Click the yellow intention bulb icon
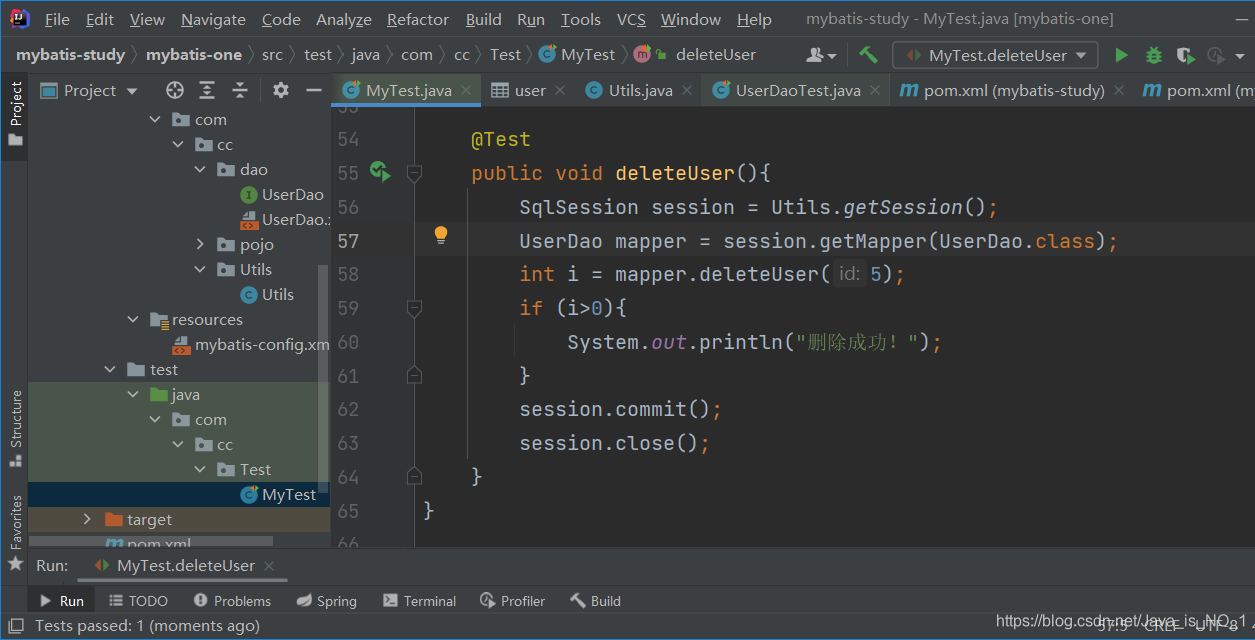 pyautogui.click(x=440, y=235)
